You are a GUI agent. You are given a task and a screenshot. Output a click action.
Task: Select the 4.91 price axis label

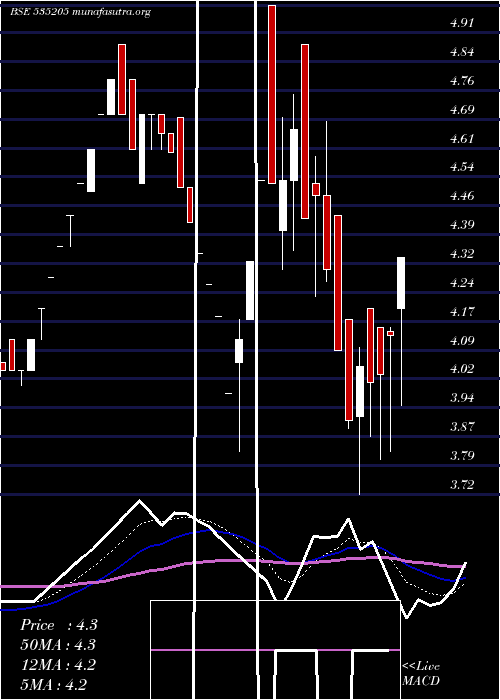(x=462, y=23)
